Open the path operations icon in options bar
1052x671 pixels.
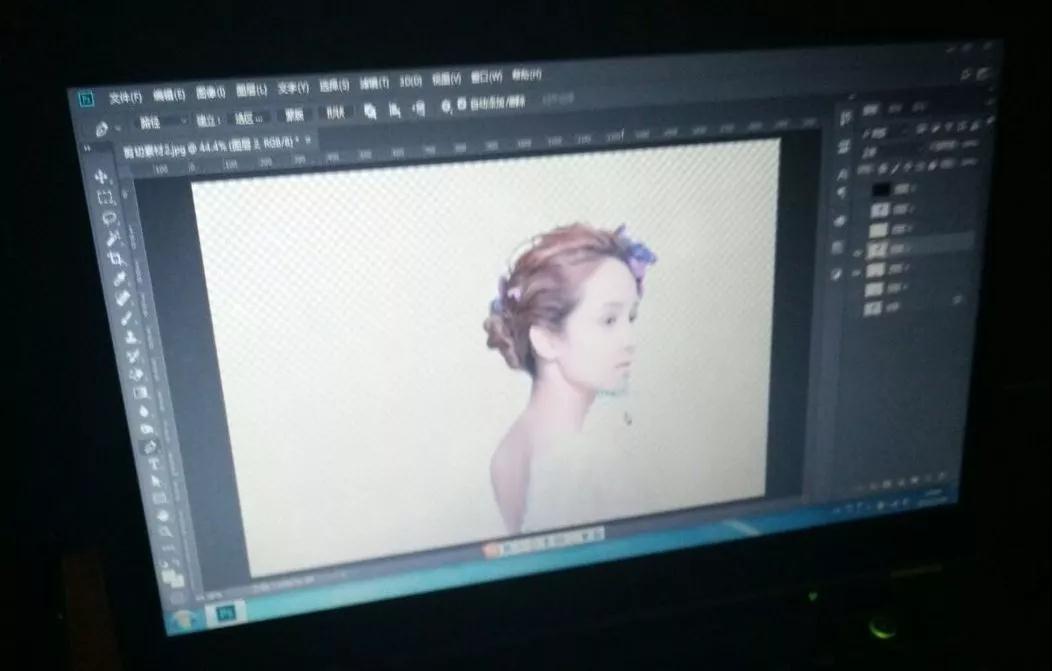[370, 111]
